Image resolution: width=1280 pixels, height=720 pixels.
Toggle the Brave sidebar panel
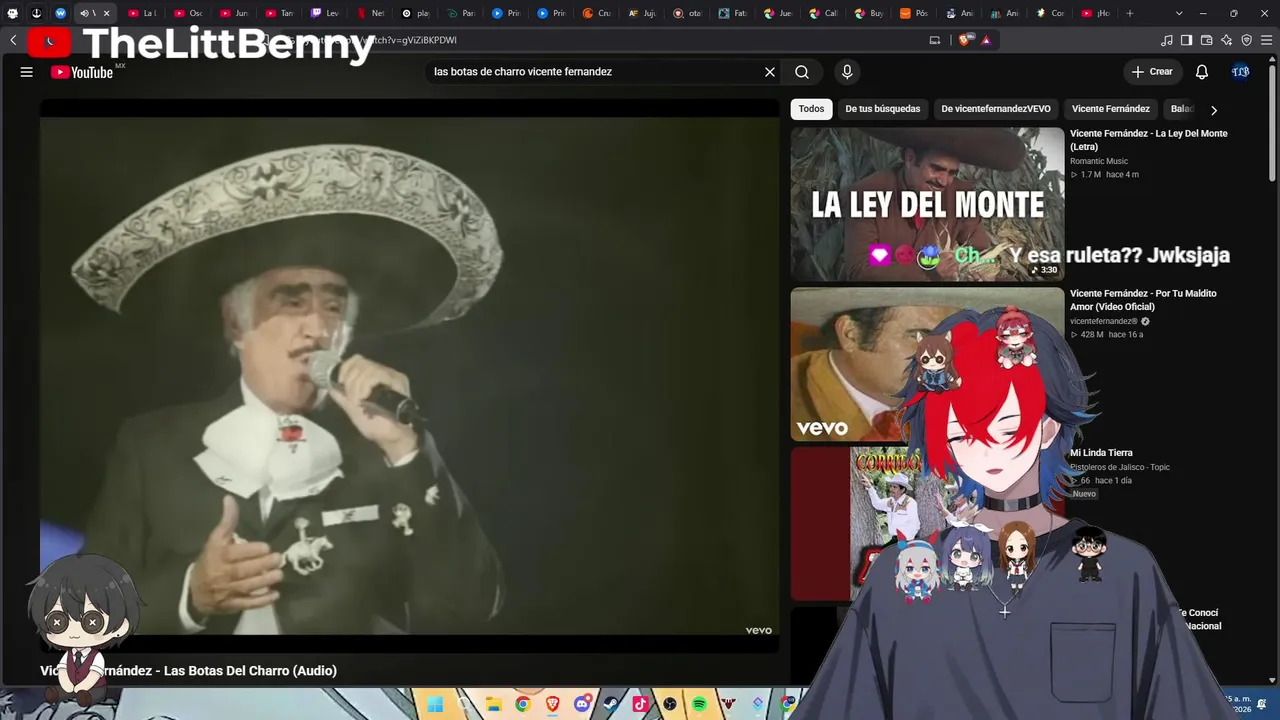click(1187, 40)
